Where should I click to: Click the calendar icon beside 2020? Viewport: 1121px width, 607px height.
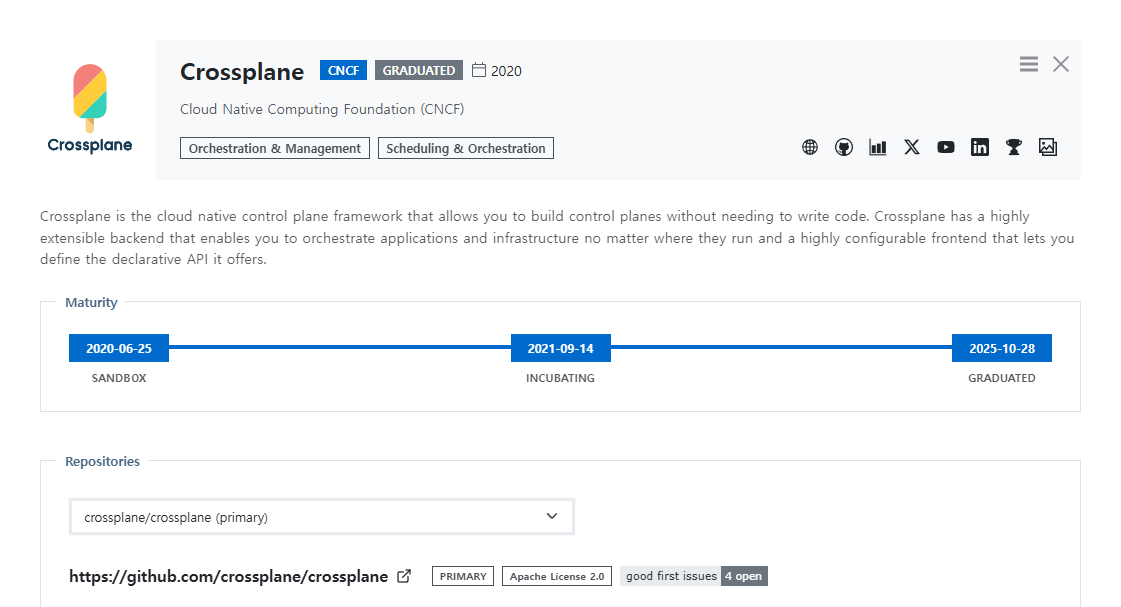479,70
